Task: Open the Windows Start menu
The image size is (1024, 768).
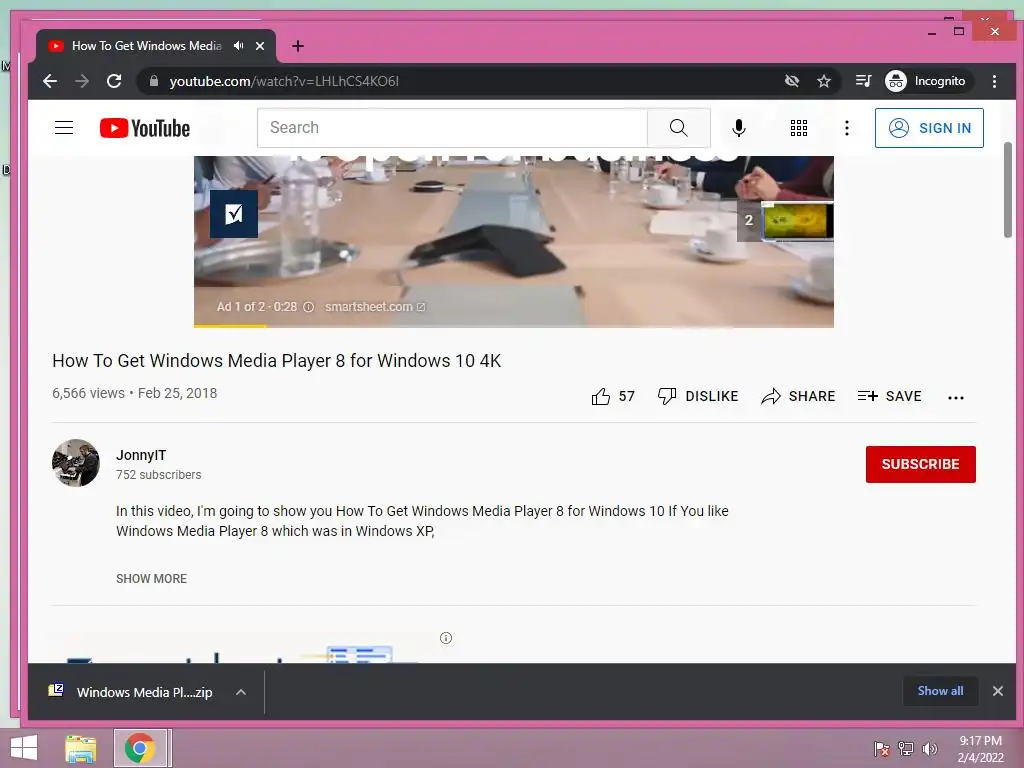Action: (x=24, y=748)
